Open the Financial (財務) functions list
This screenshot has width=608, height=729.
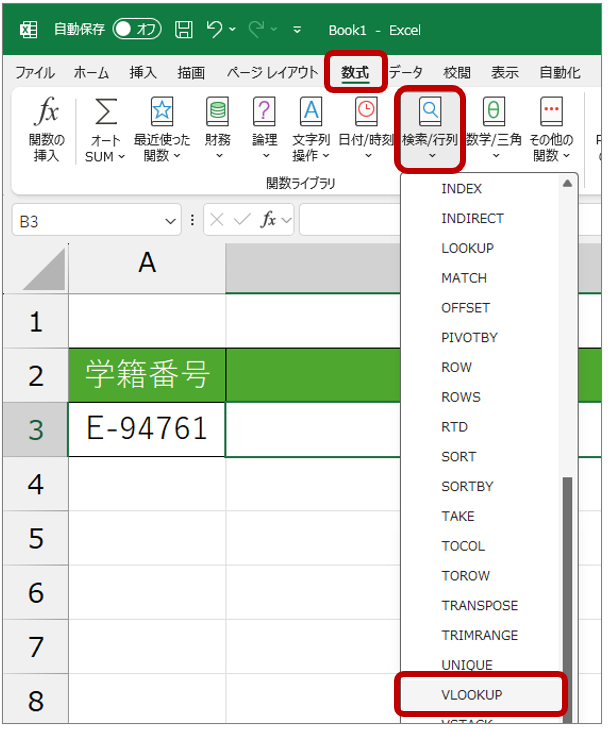(x=217, y=128)
